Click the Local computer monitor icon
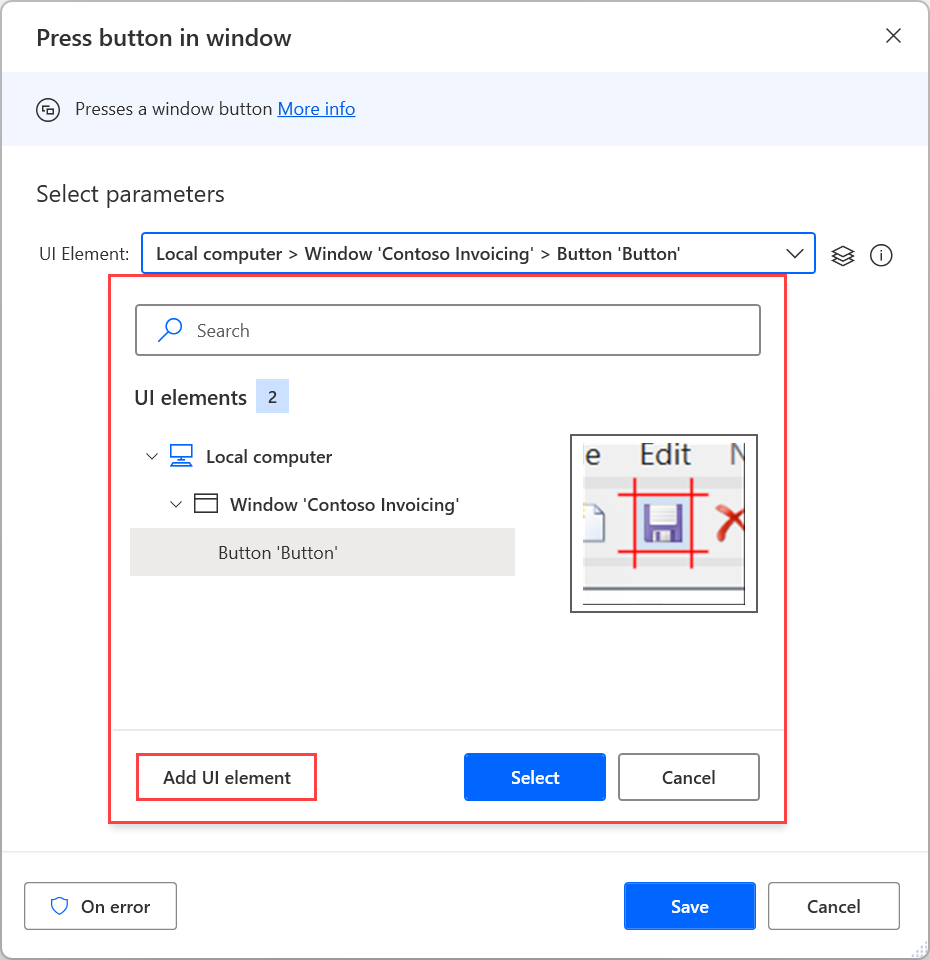Screen dimensions: 930x960 click(181, 456)
